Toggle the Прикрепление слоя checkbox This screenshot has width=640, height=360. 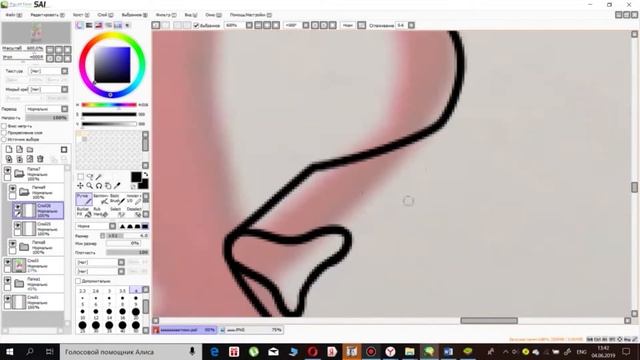(x=4, y=133)
